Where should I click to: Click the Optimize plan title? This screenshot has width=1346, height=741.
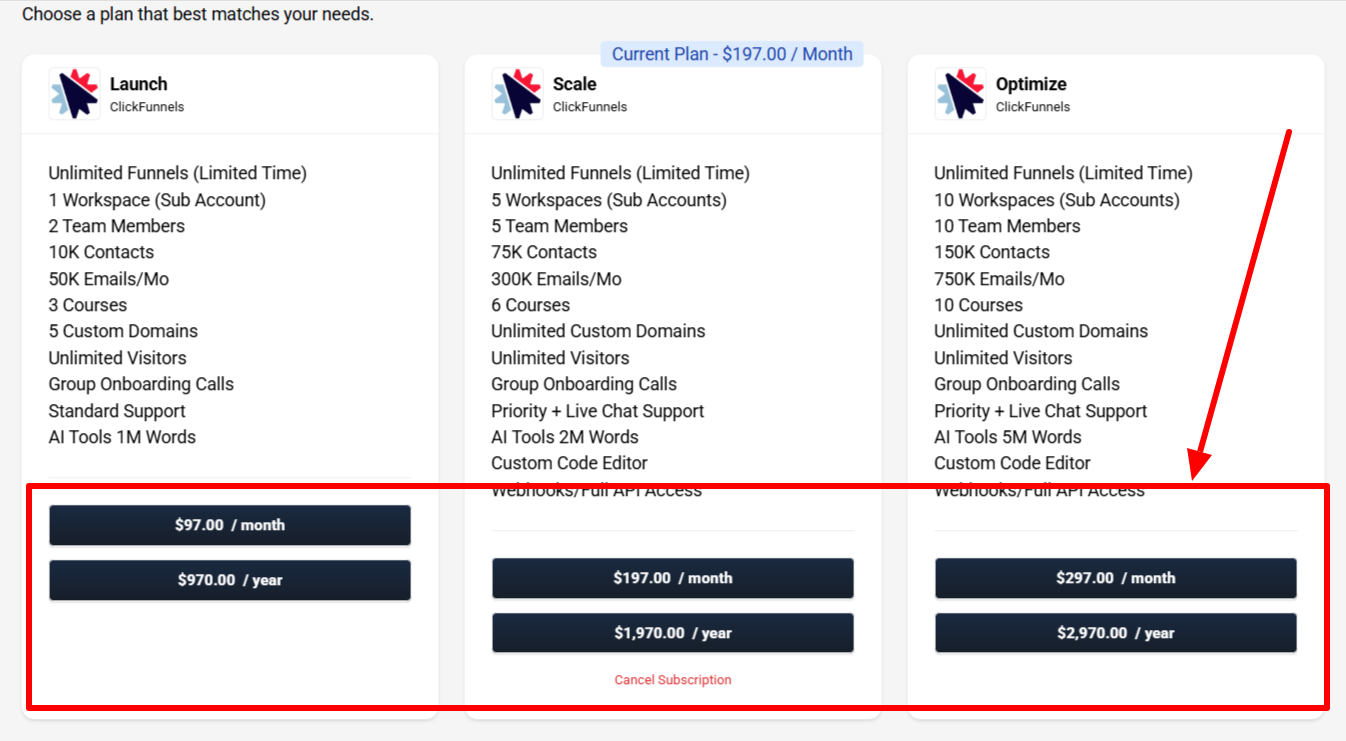1031,84
